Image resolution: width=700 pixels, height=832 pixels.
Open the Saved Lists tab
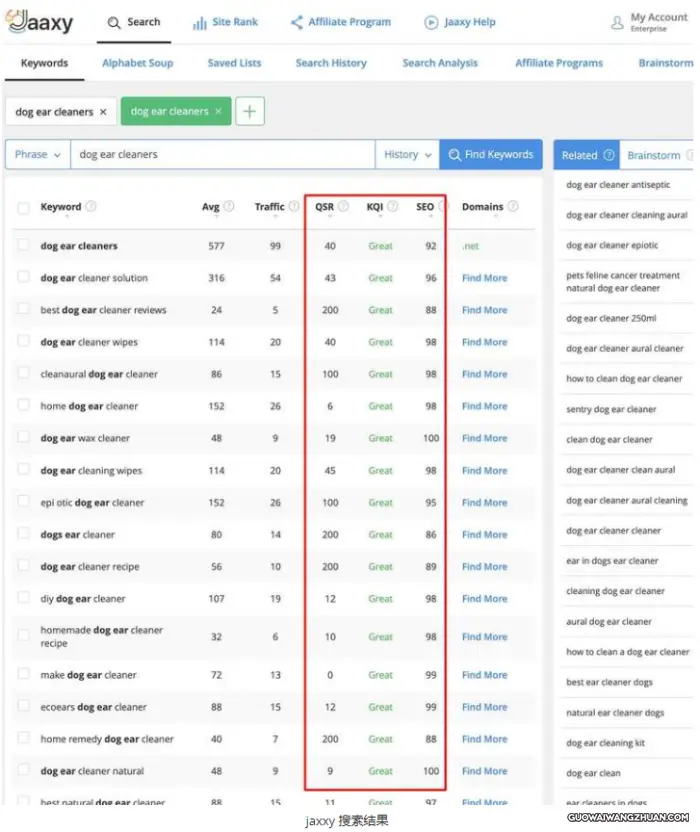coord(234,63)
